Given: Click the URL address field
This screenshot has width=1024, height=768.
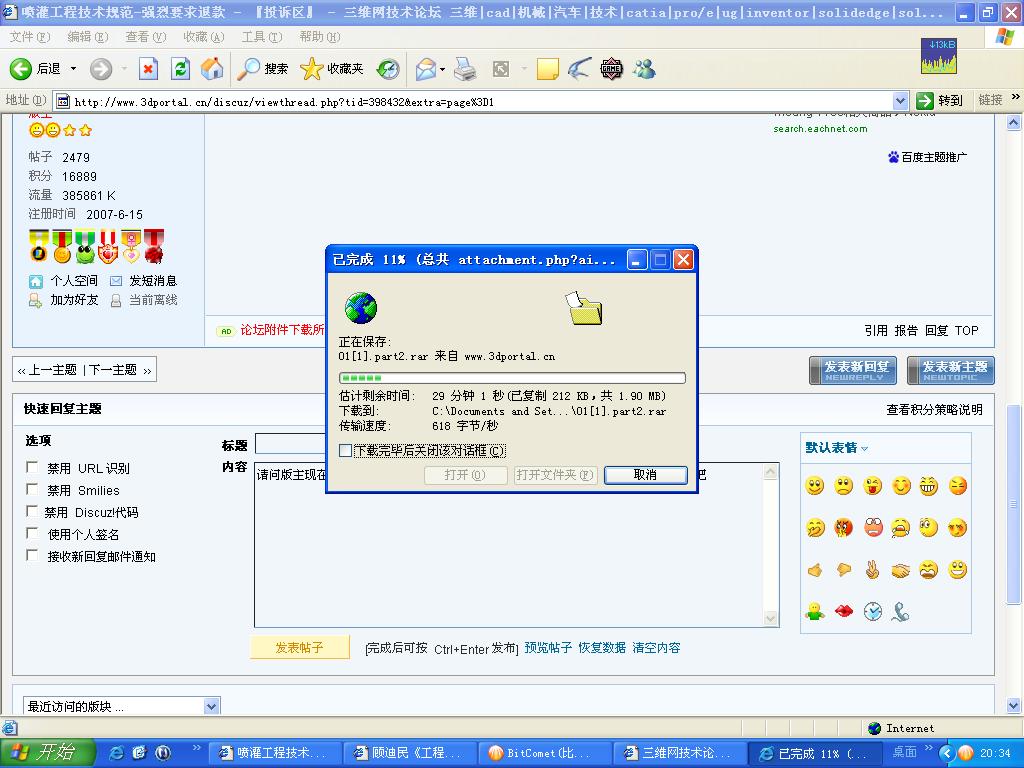Looking at the screenshot, I should click(x=482, y=101).
